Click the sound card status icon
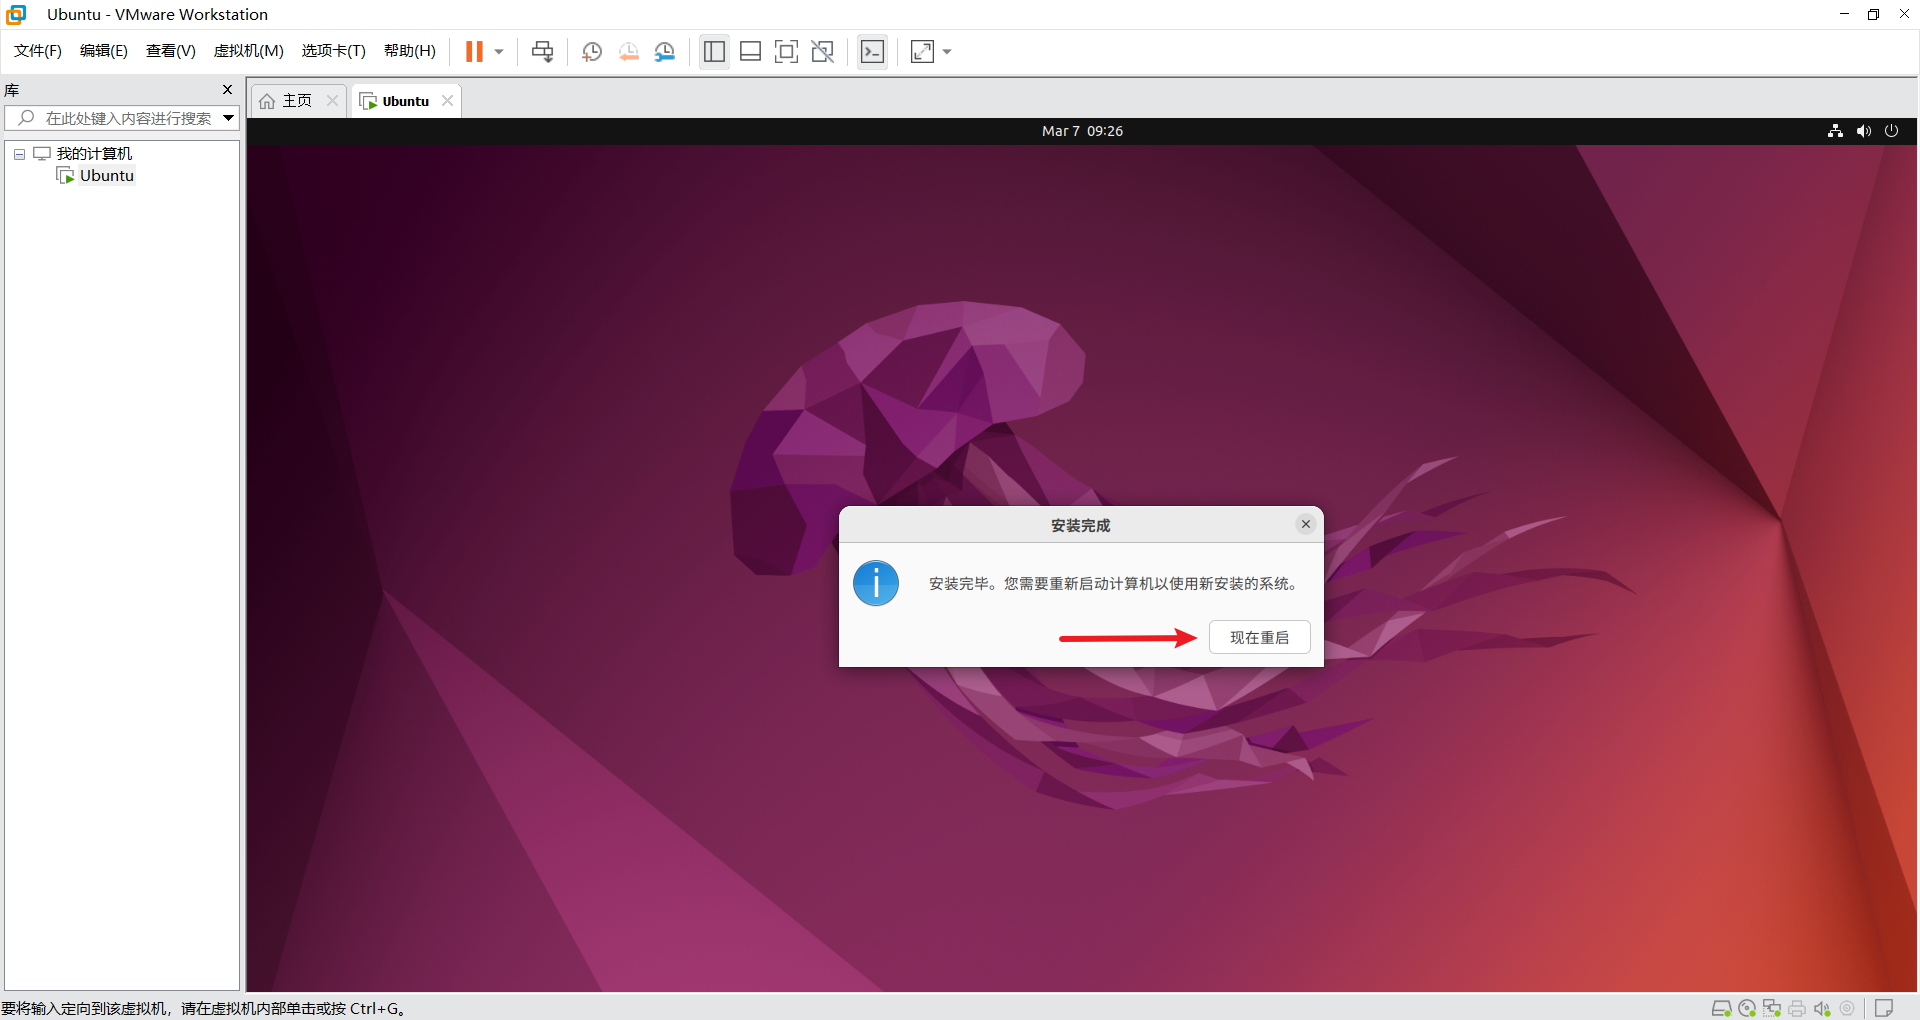Viewport: 1920px width, 1020px height. point(1822,1008)
